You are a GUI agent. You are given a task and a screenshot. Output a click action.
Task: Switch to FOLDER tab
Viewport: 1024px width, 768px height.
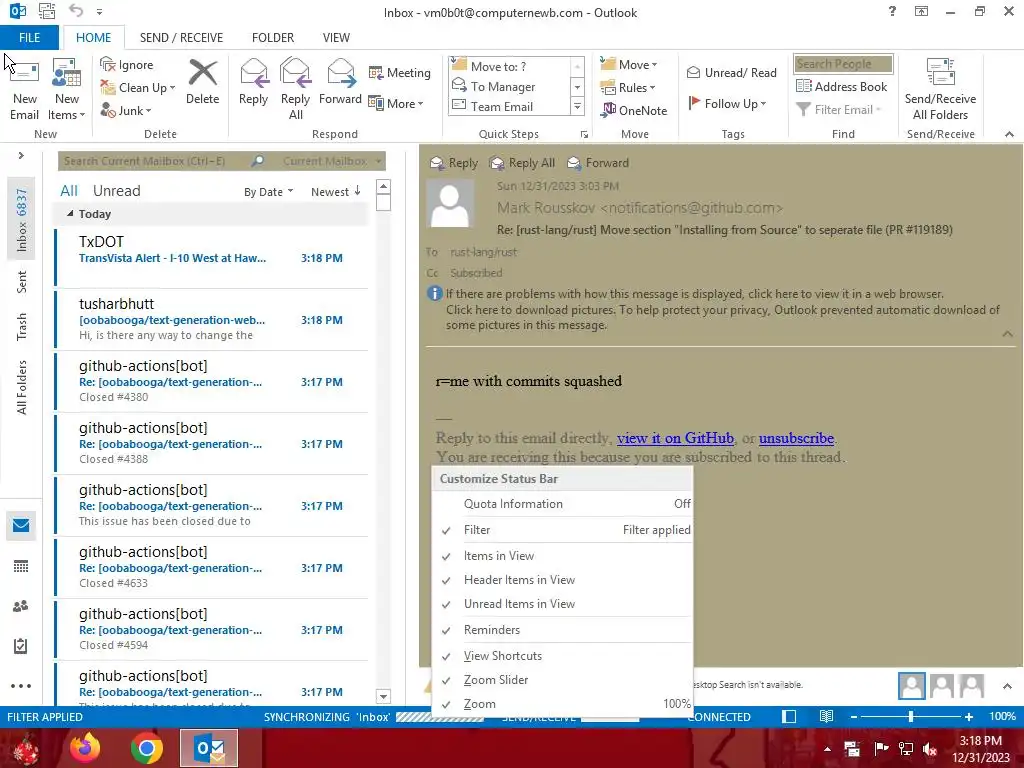pos(273,37)
